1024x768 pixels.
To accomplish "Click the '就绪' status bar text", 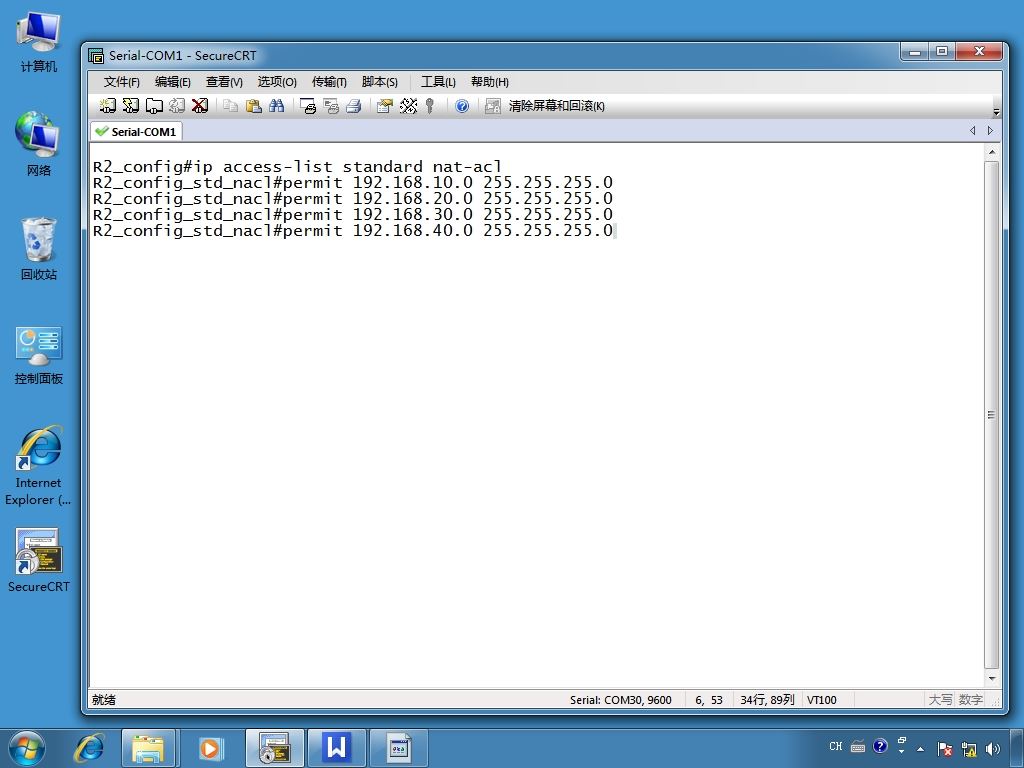I will coord(104,700).
